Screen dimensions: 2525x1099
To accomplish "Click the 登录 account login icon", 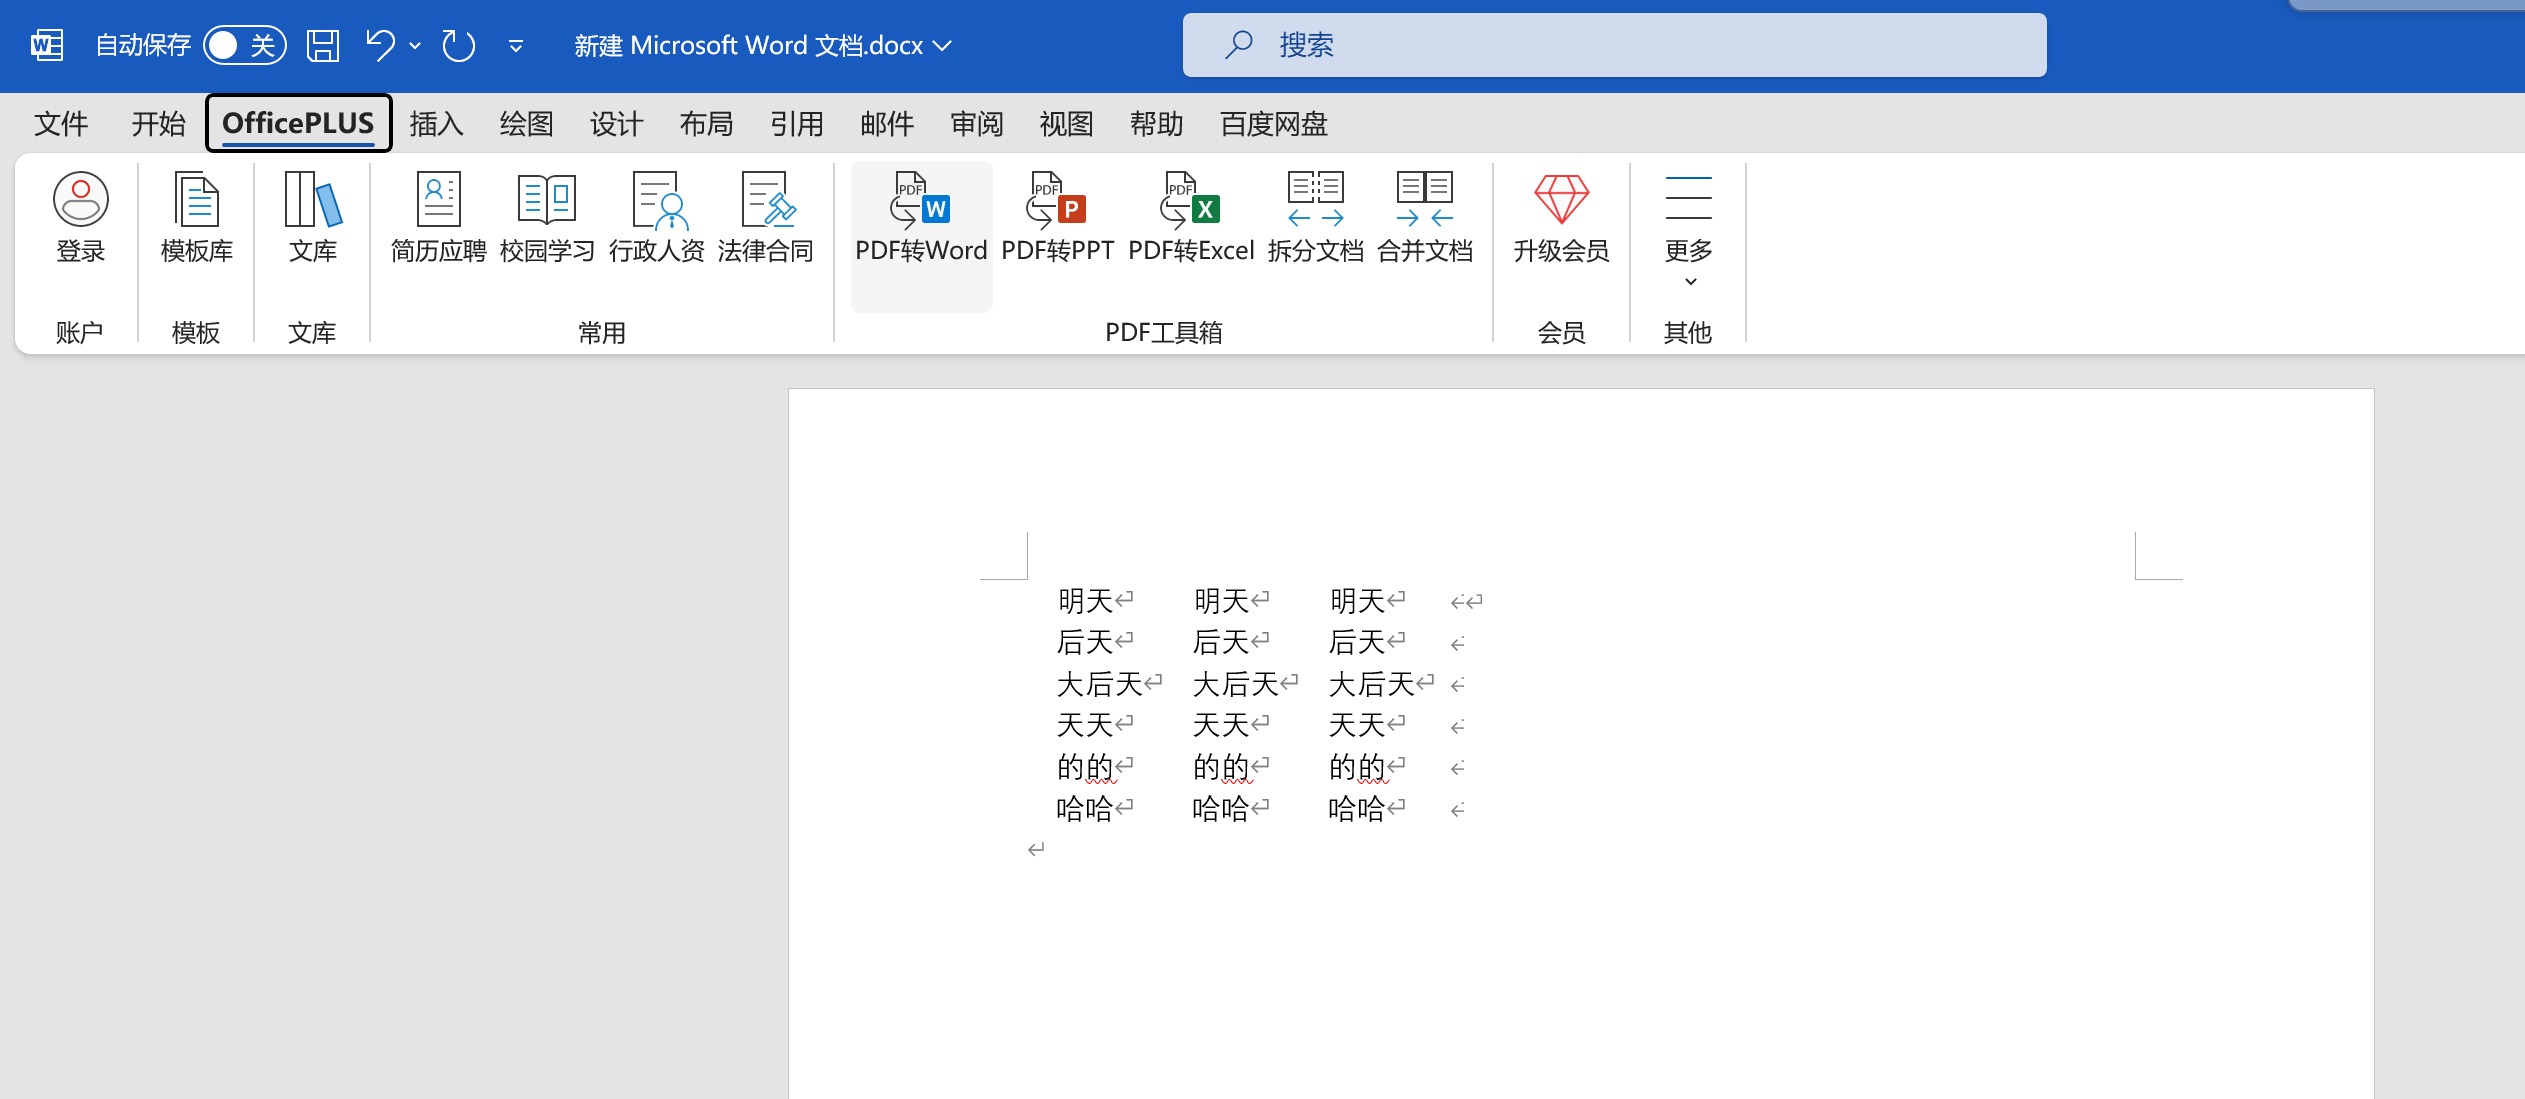I will pyautogui.click(x=80, y=200).
